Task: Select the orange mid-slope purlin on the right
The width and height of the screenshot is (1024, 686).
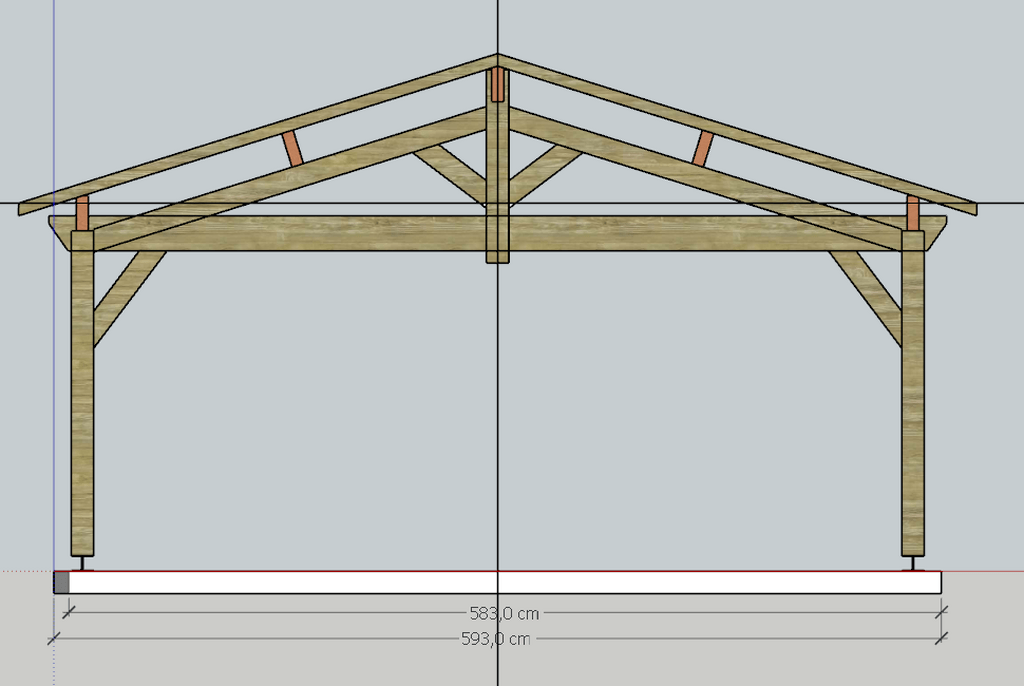Action: pyautogui.click(x=703, y=148)
